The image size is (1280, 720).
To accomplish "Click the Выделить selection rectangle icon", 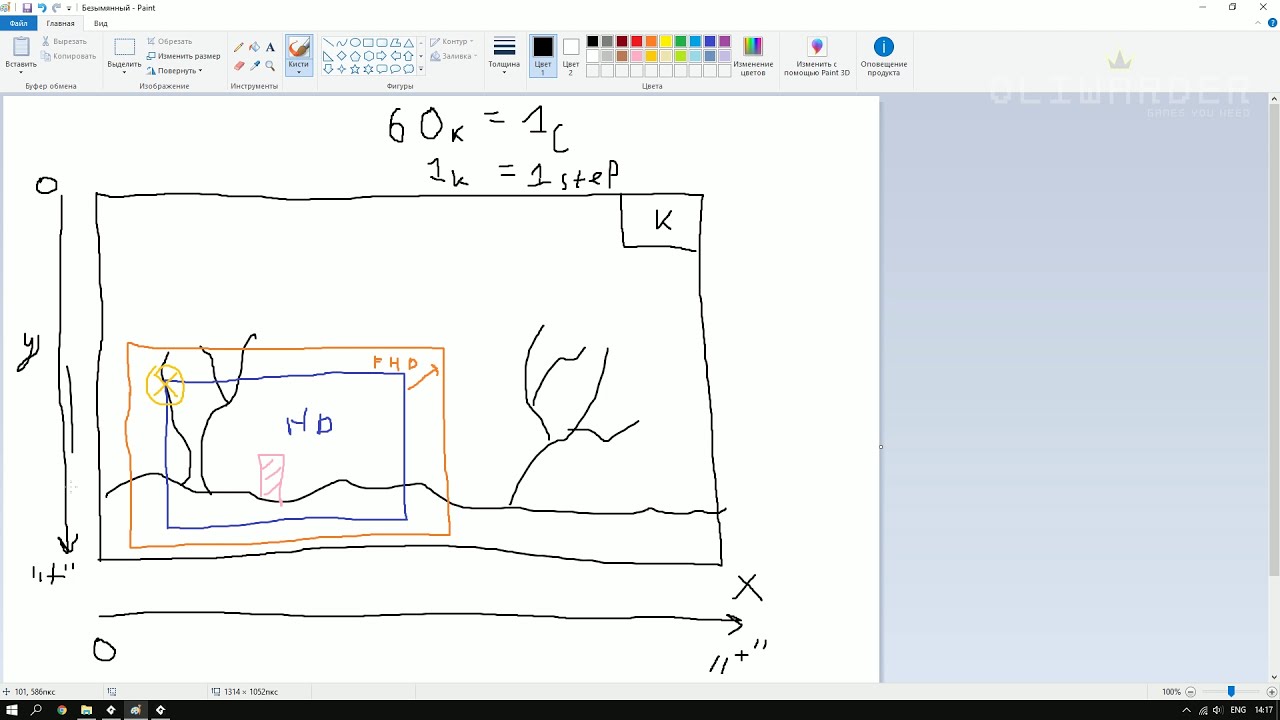I will click(124, 47).
